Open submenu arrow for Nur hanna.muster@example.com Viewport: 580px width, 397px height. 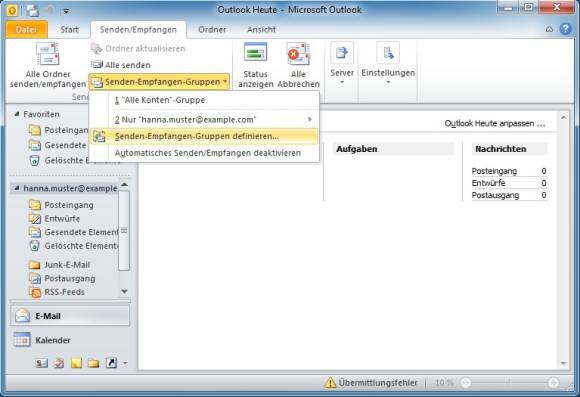click(x=310, y=120)
